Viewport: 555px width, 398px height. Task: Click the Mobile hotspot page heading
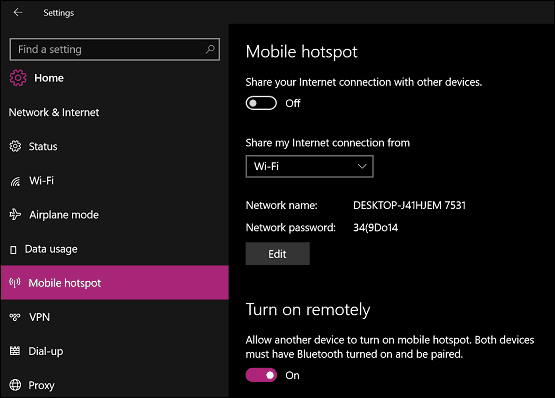(302, 52)
